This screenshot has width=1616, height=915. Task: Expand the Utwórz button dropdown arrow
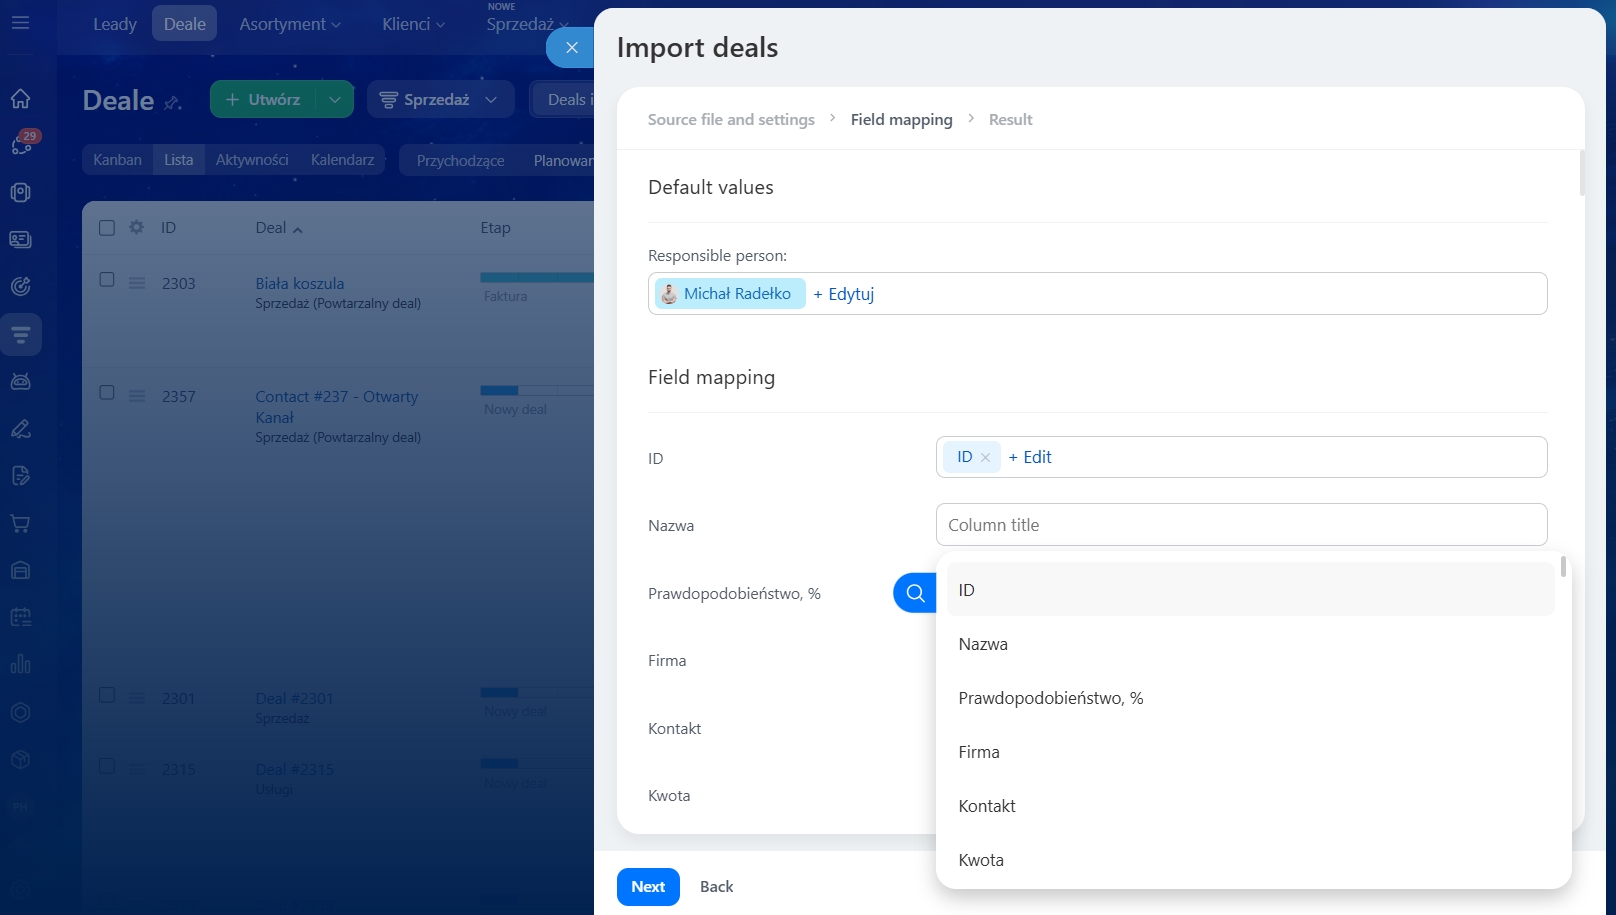[x=335, y=99]
